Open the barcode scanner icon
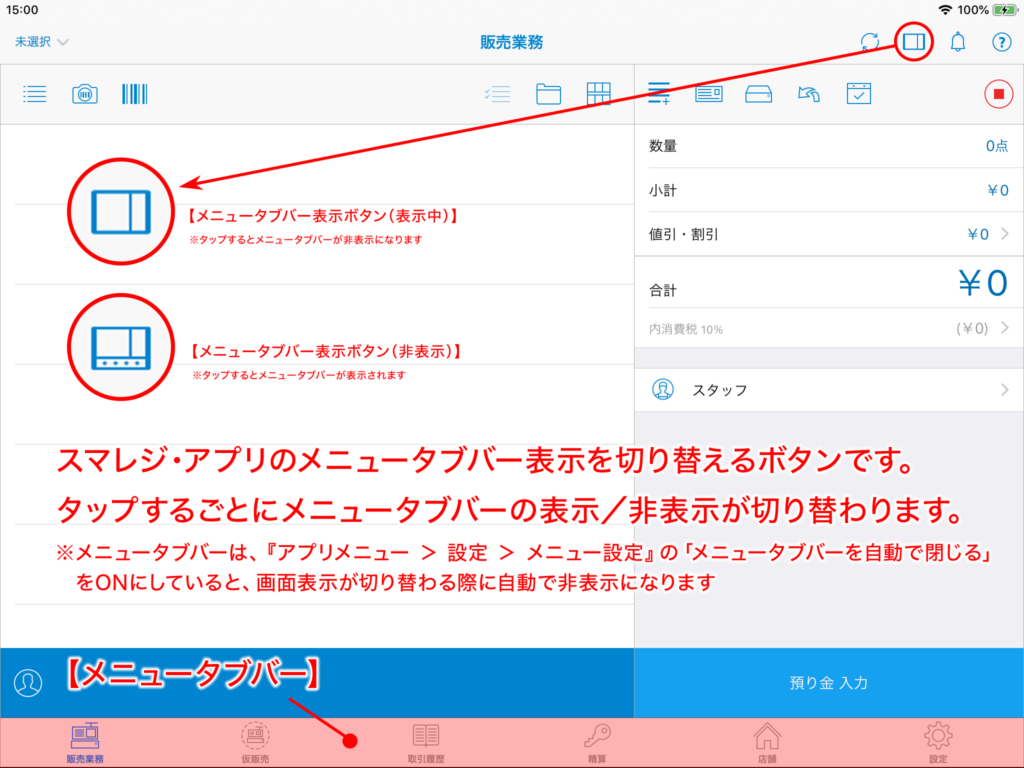This screenshot has width=1024, height=768. click(134, 94)
